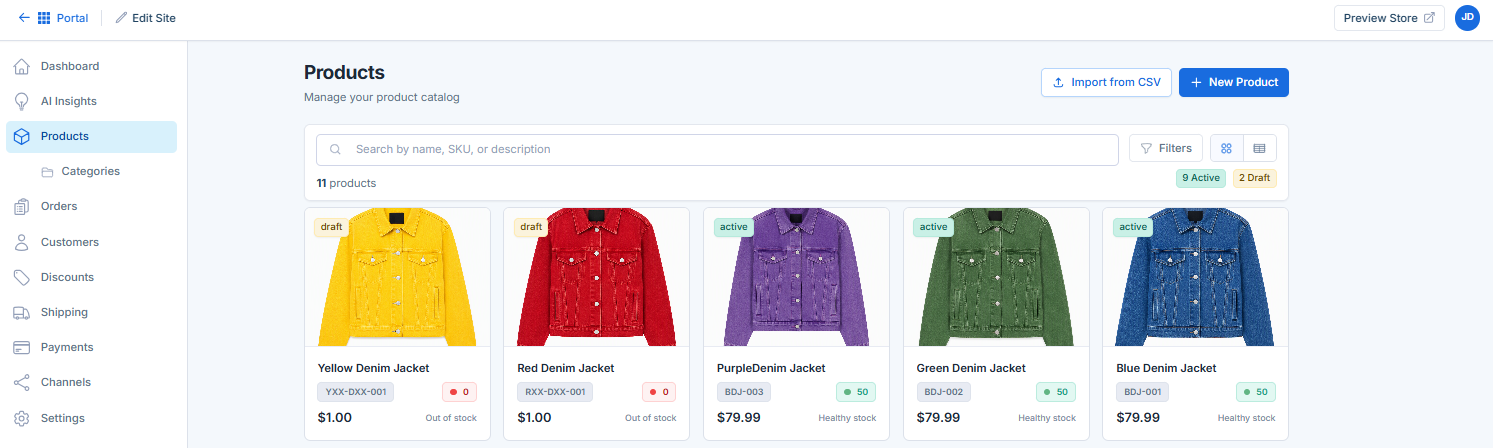This screenshot has width=1493, height=448.
Task: Click the Edit Site pencil icon
Action: pos(121,18)
